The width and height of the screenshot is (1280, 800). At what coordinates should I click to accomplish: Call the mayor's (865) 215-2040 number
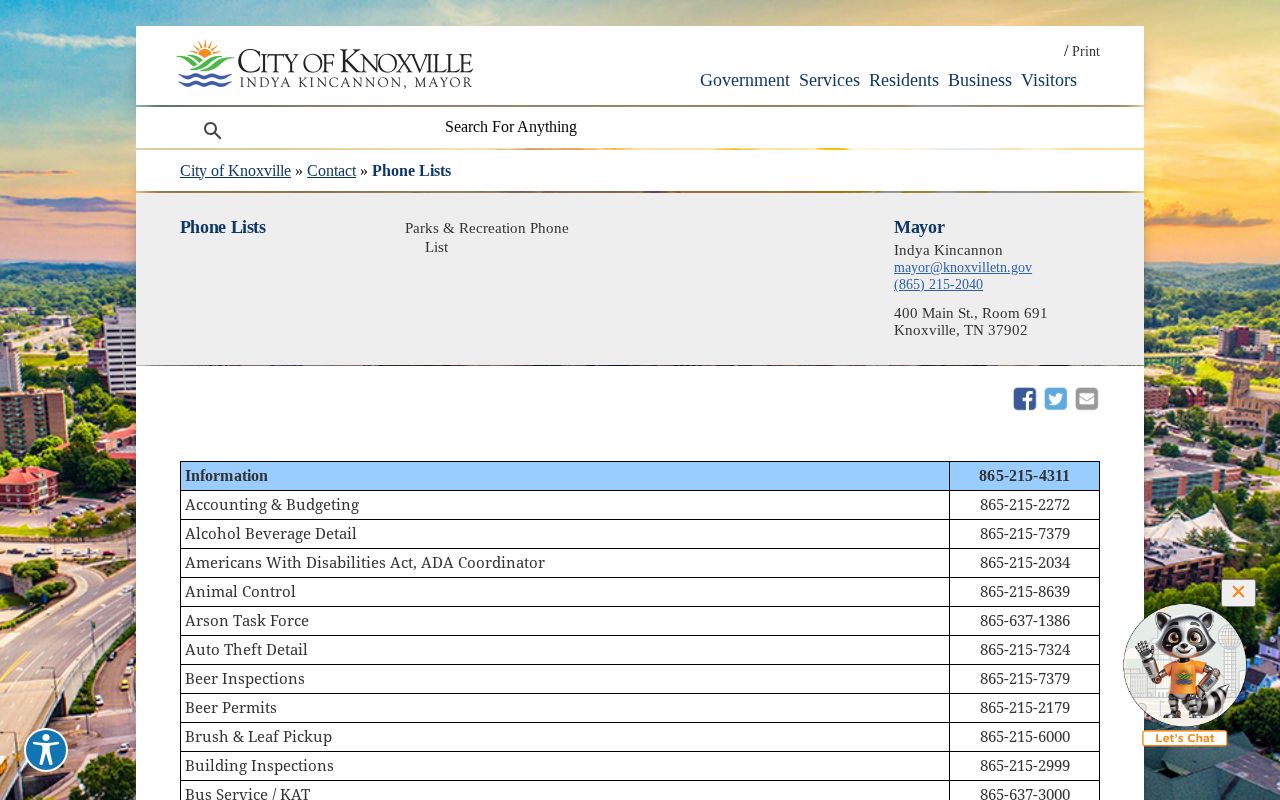click(x=938, y=284)
